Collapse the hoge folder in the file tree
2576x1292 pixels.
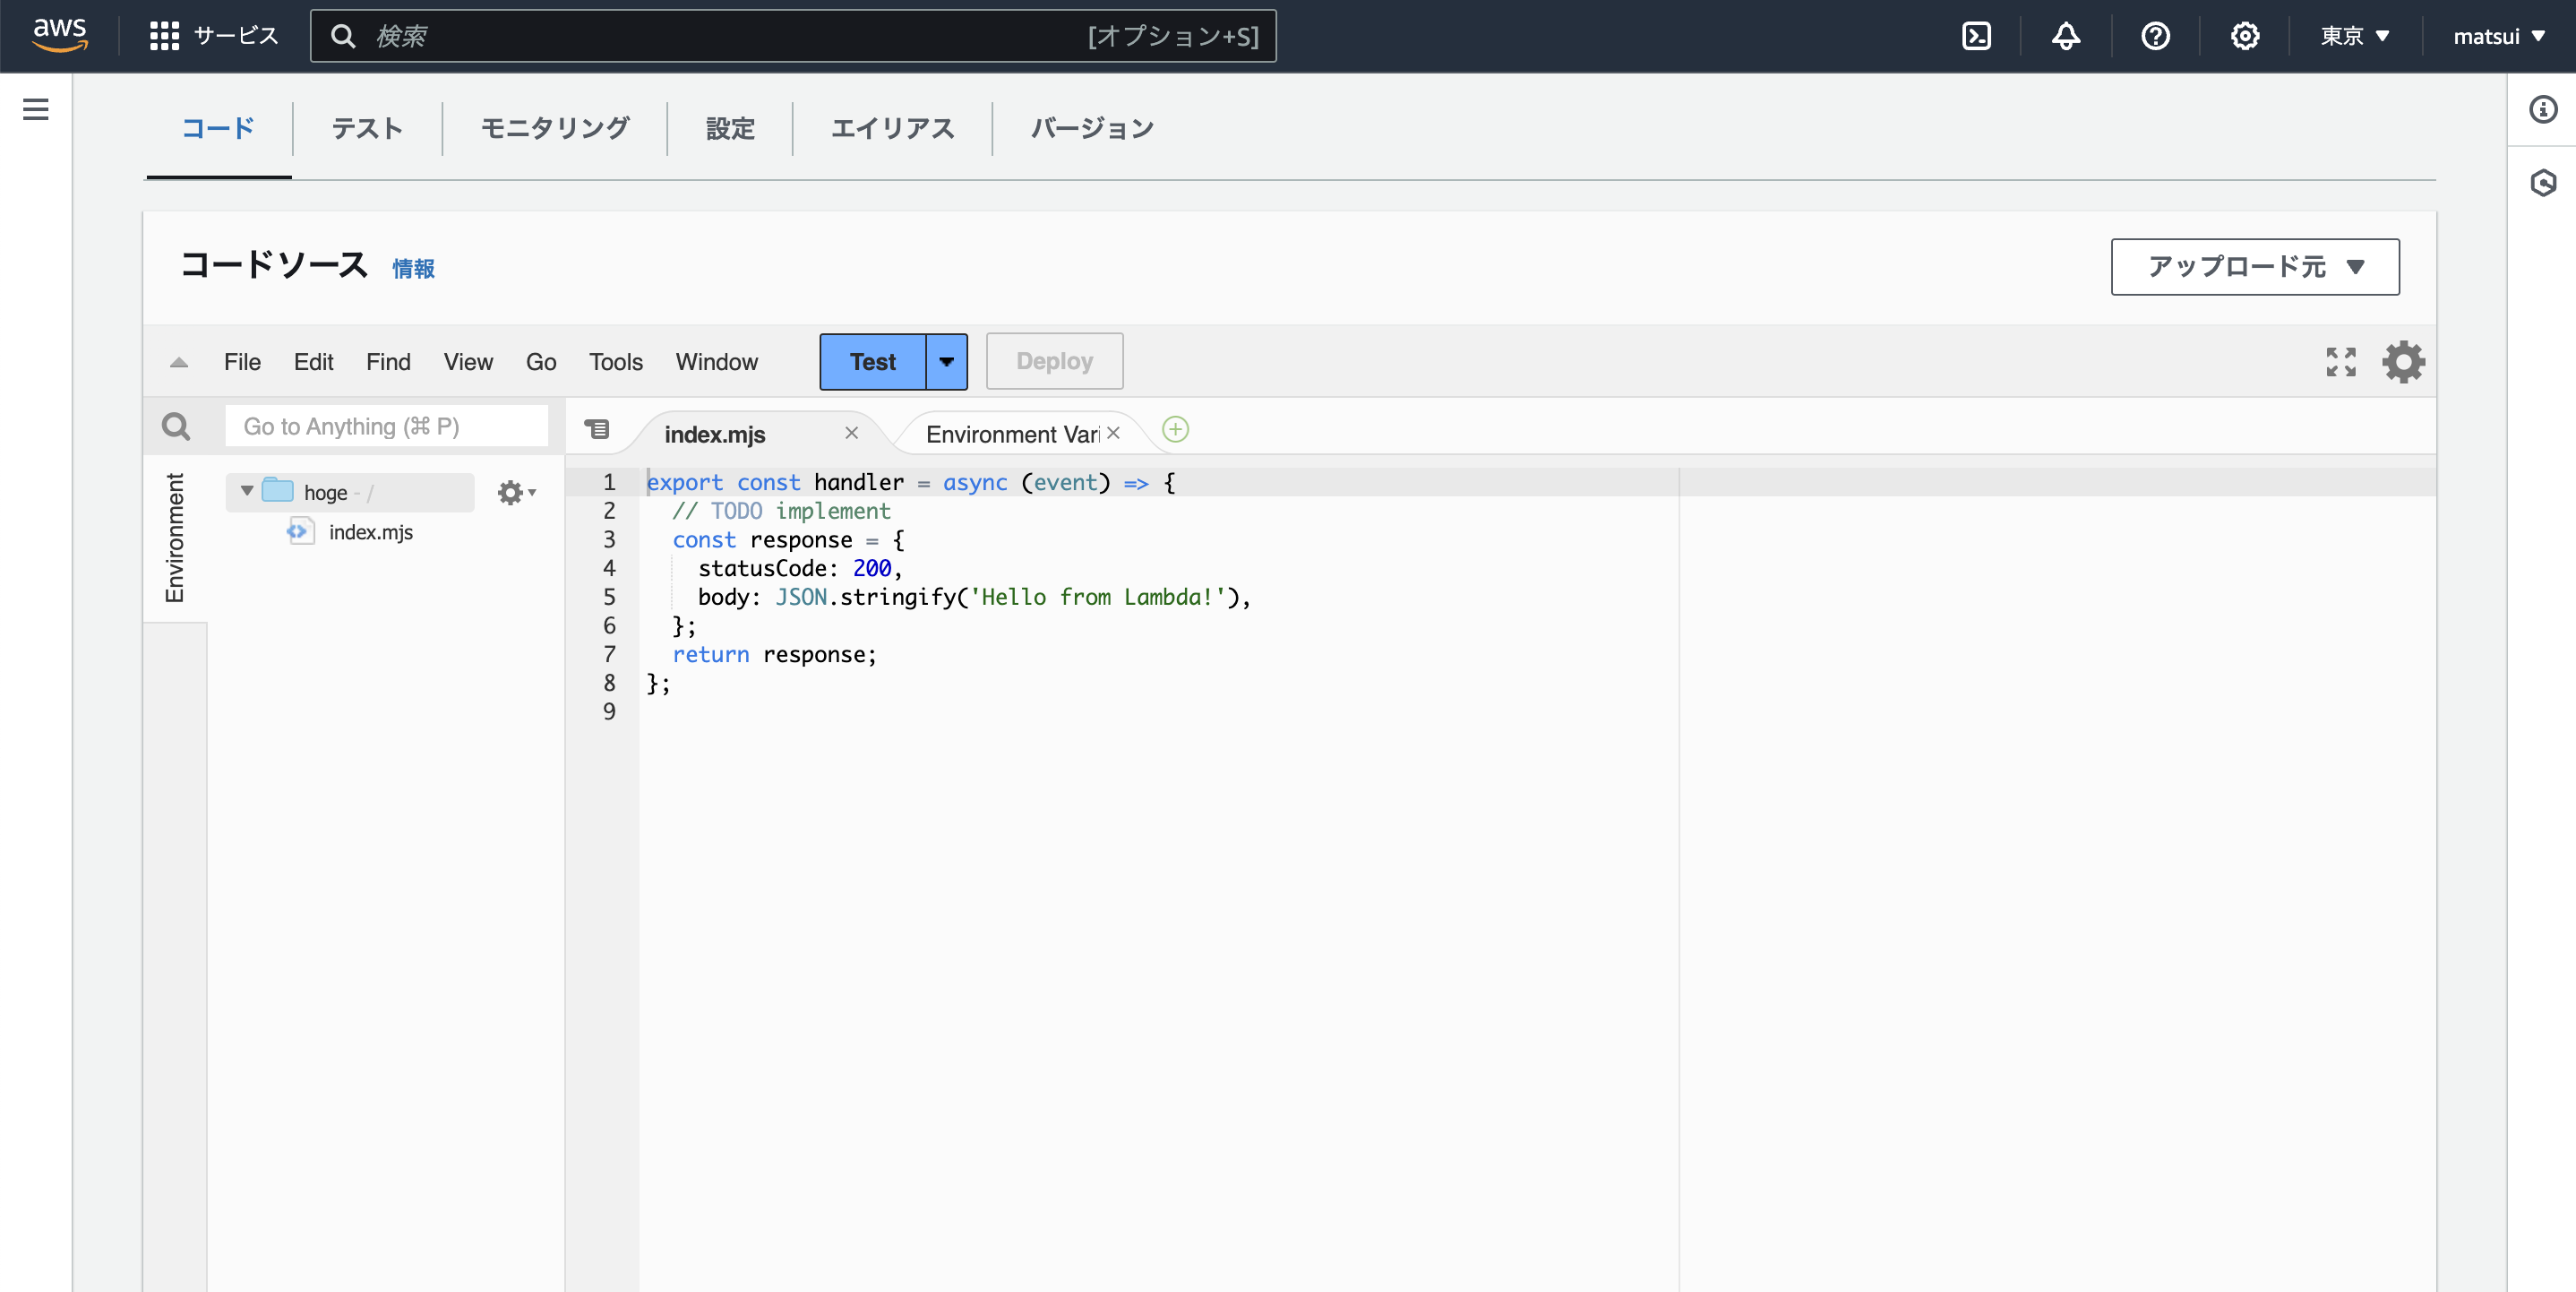246,491
